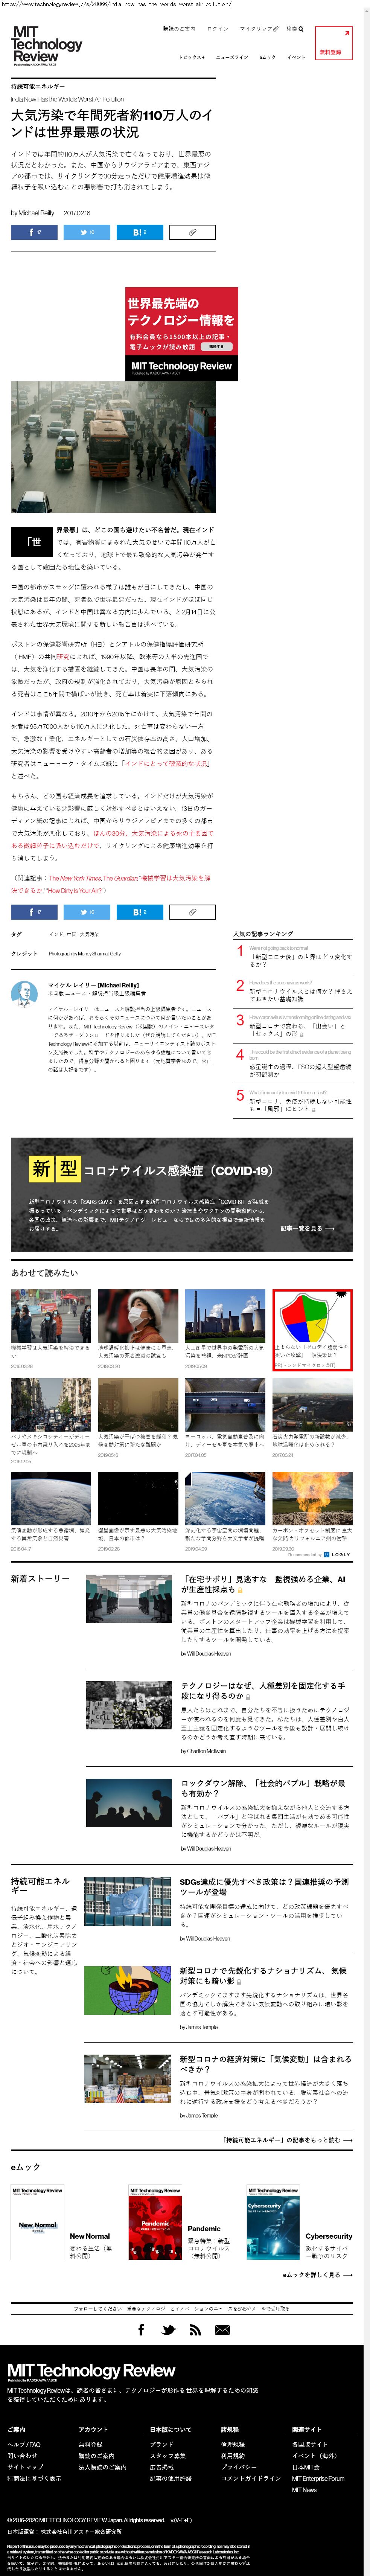Click the MIT Technology Review header logo

point(46,46)
